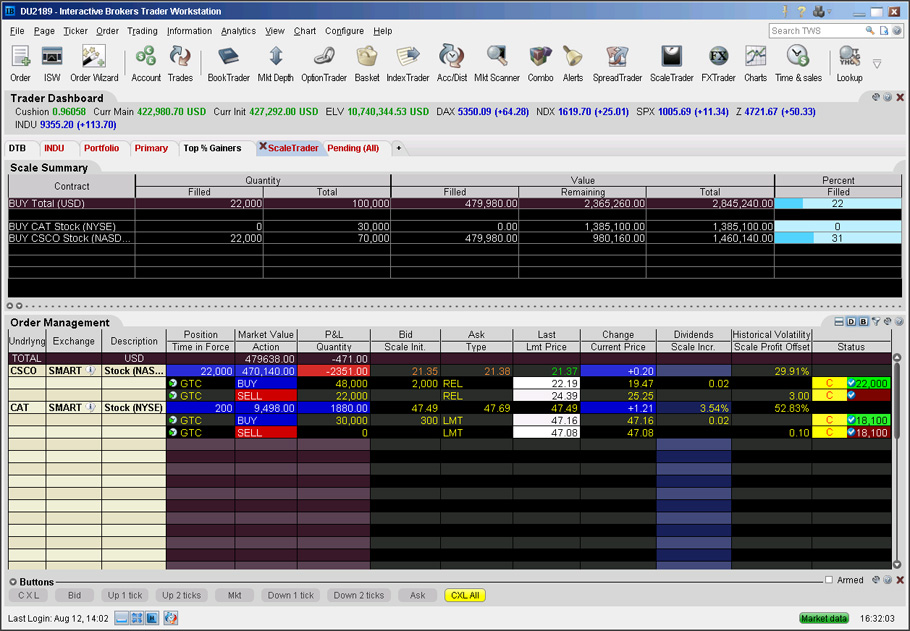The height and width of the screenshot is (631, 910).
Task: Open the File menu
Action: [17, 31]
